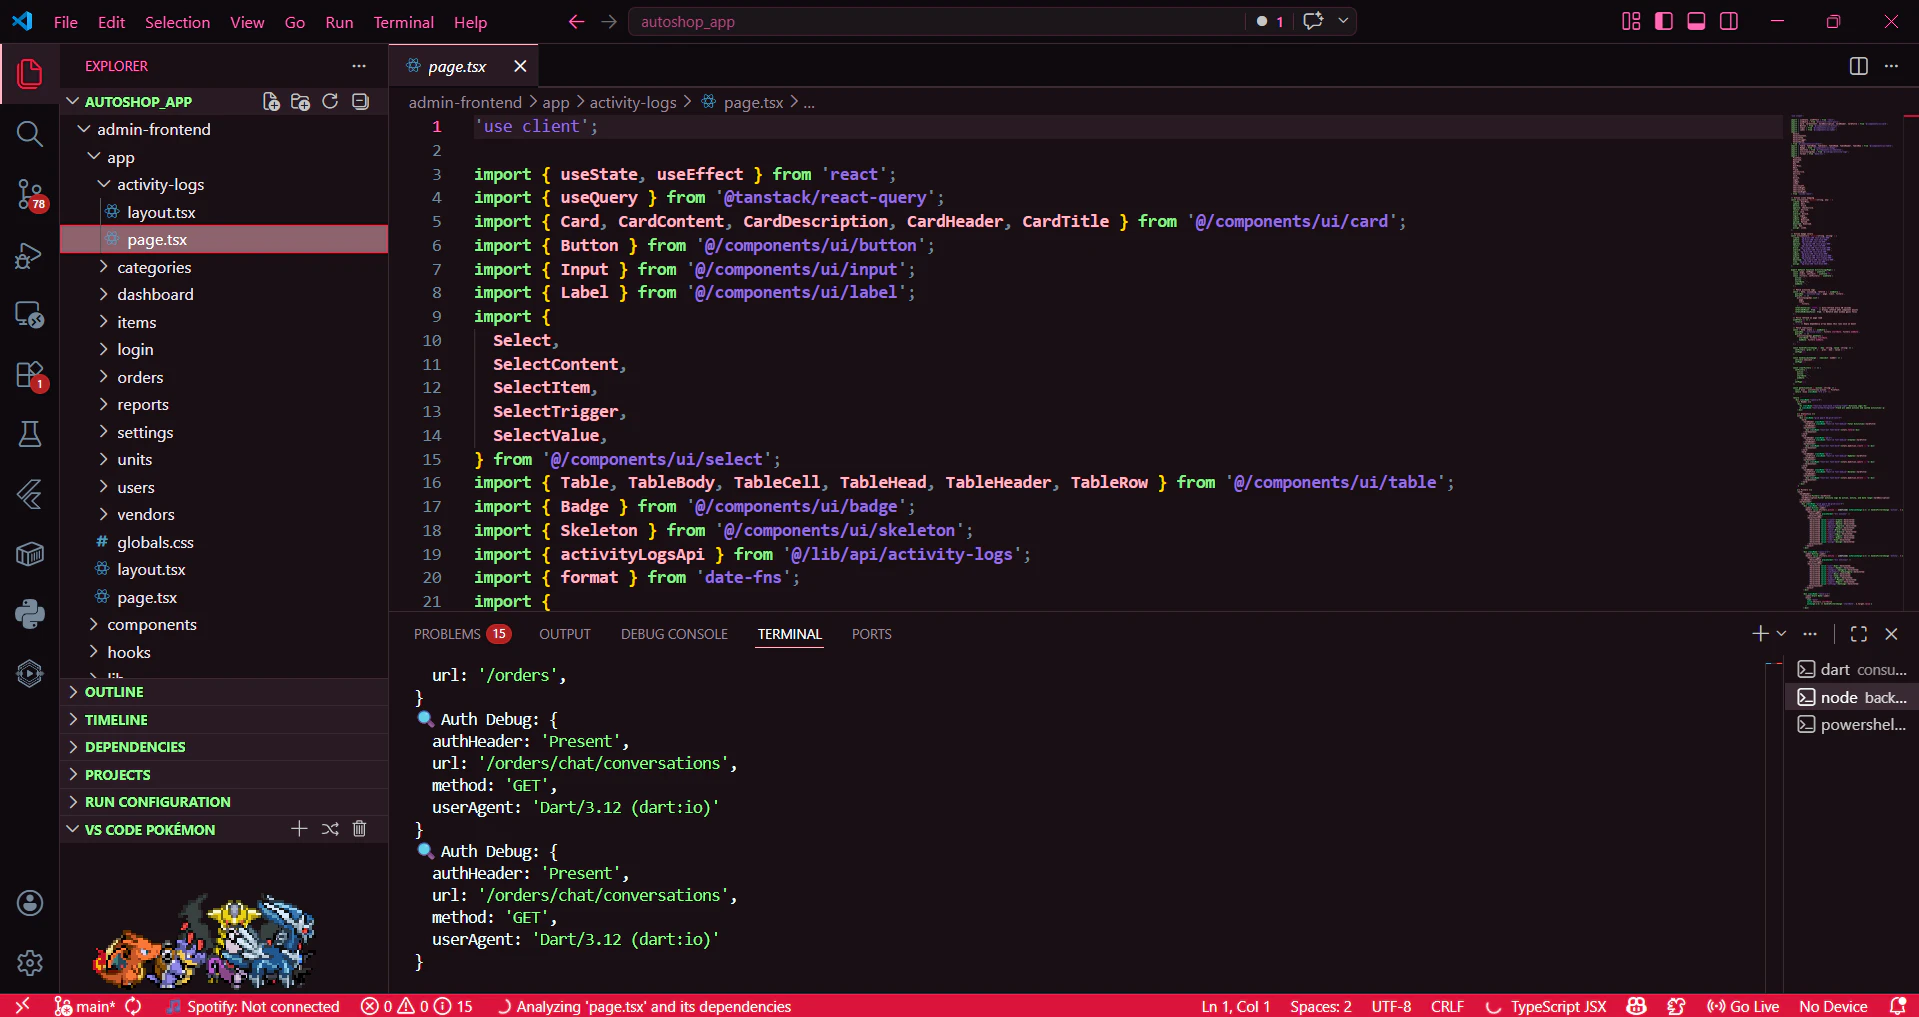Toggle the primary side bar

(1663, 21)
